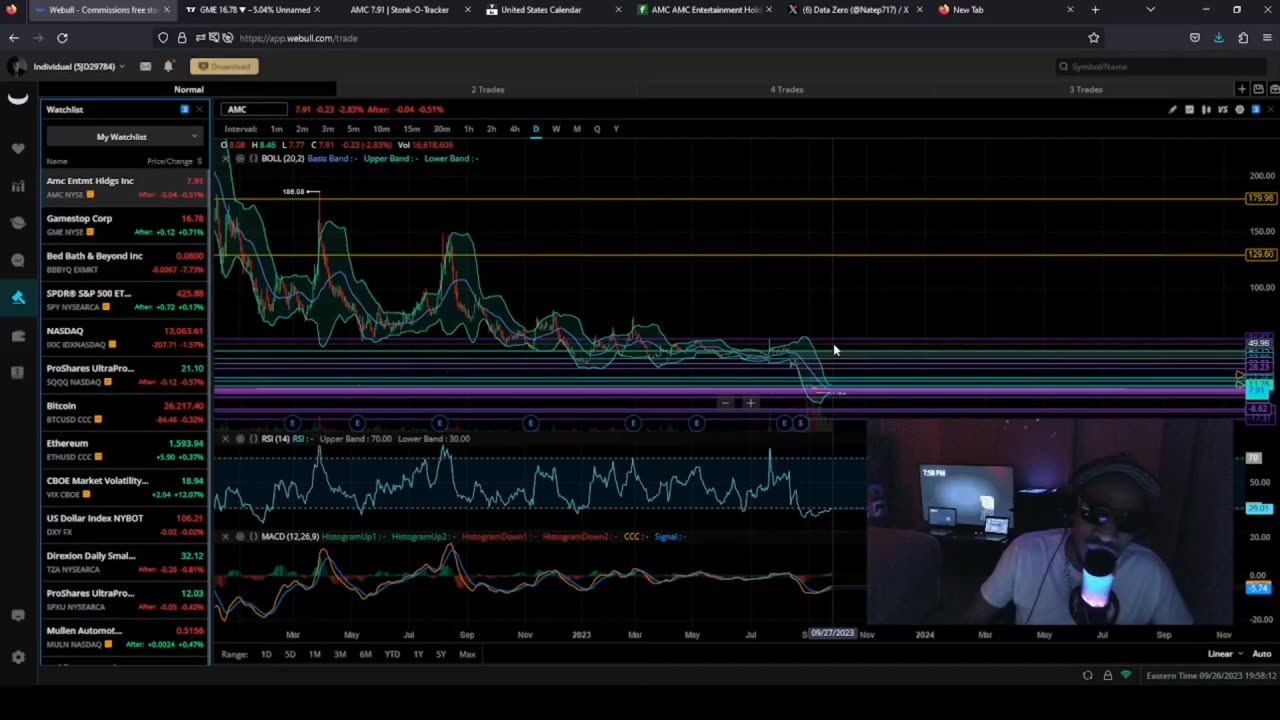The height and width of the screenshot is (720, 1280).
Task: Zoom out chart with minus button
Action: pyautogui.click(x=726, y=403)
